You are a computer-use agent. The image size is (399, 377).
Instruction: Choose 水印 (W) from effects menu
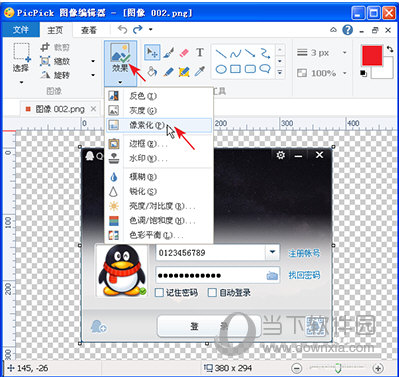(x=159, y=158)
